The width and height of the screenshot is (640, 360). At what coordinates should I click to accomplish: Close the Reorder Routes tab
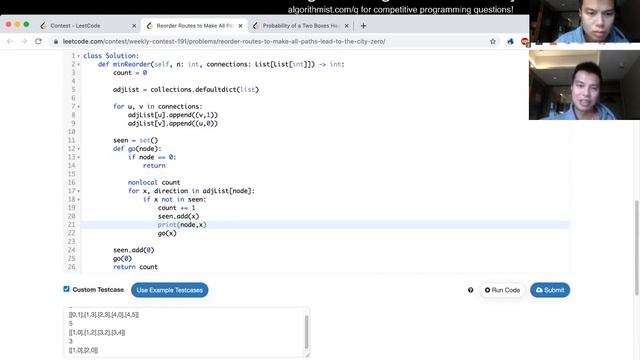pos(240,26)
